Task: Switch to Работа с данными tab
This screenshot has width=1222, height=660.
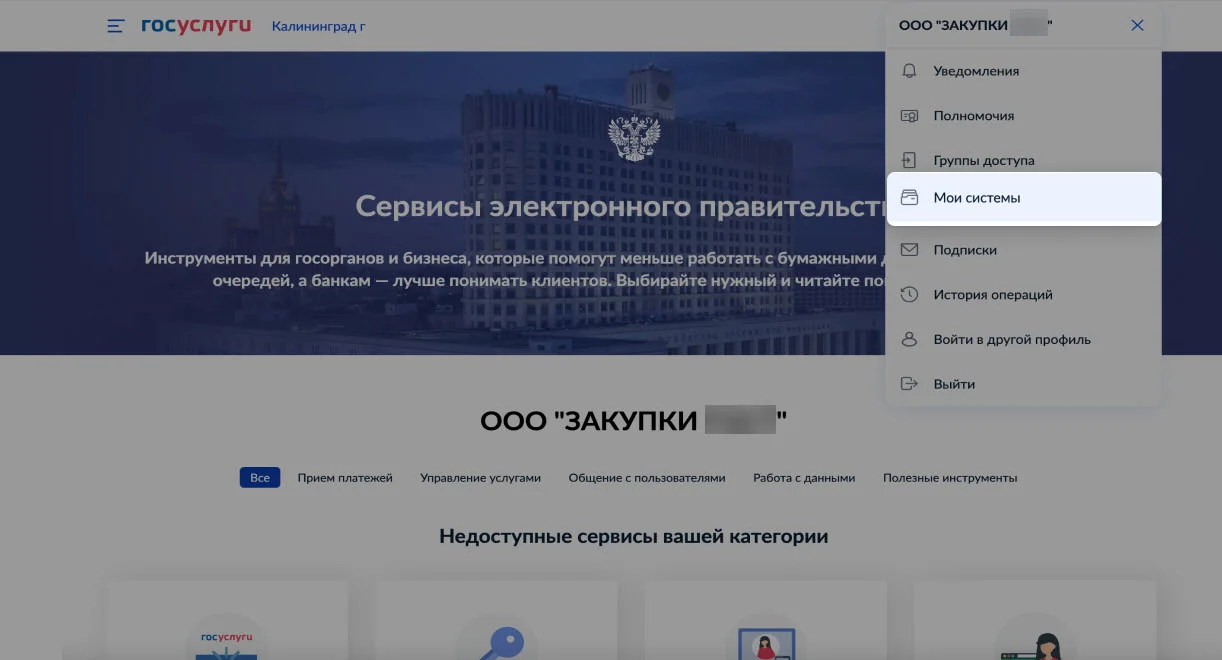Action: click(x=804, y=478)
